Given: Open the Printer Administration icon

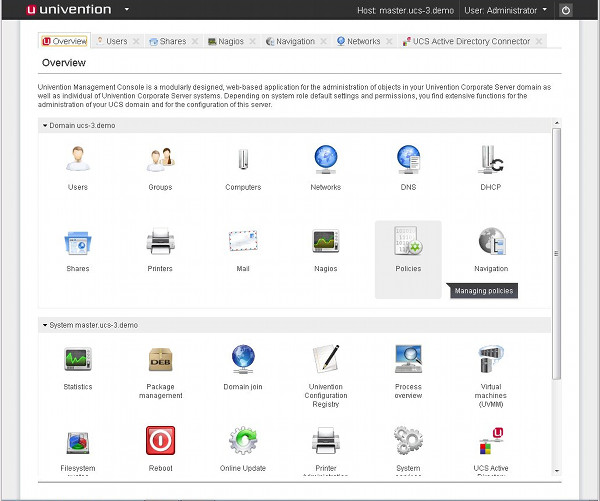Looking at the screenshot, I should 326,441.
